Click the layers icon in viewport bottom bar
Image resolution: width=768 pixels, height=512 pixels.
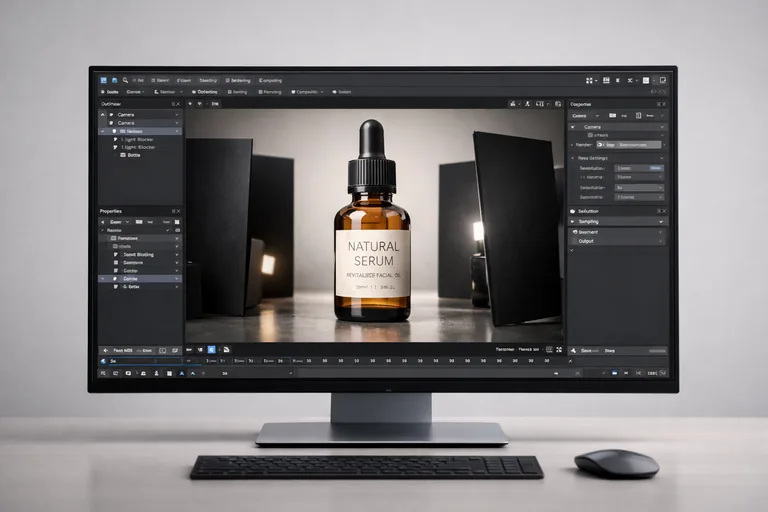click(226, 350)
